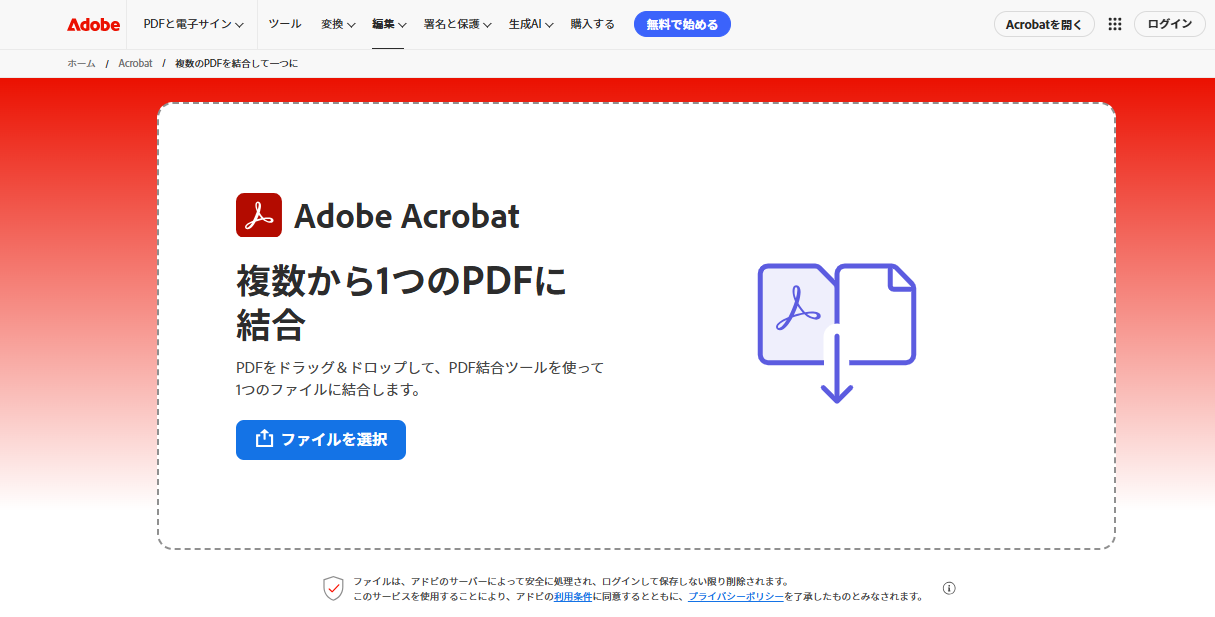This screenshot has height=617, width=1215.
Task: Click the ファイルを選択 button
Action: [x=320, y=439]
